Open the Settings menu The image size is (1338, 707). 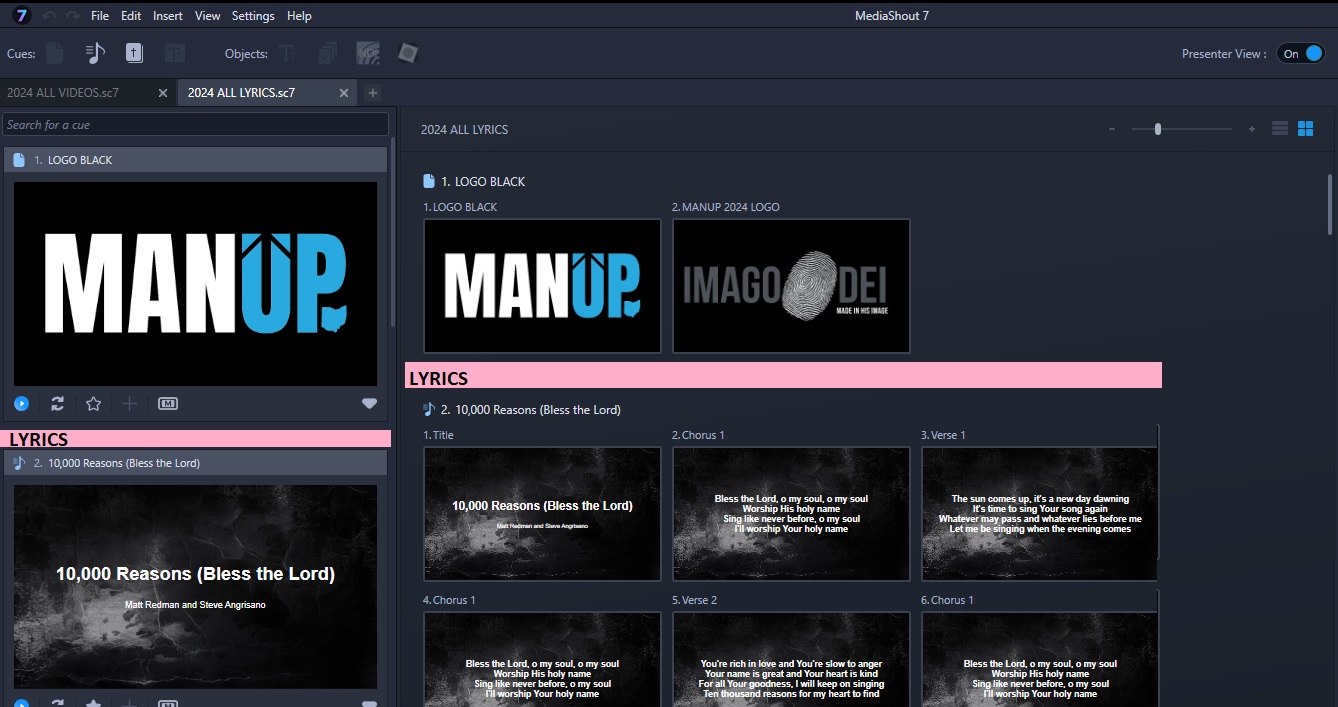(253, 16)
